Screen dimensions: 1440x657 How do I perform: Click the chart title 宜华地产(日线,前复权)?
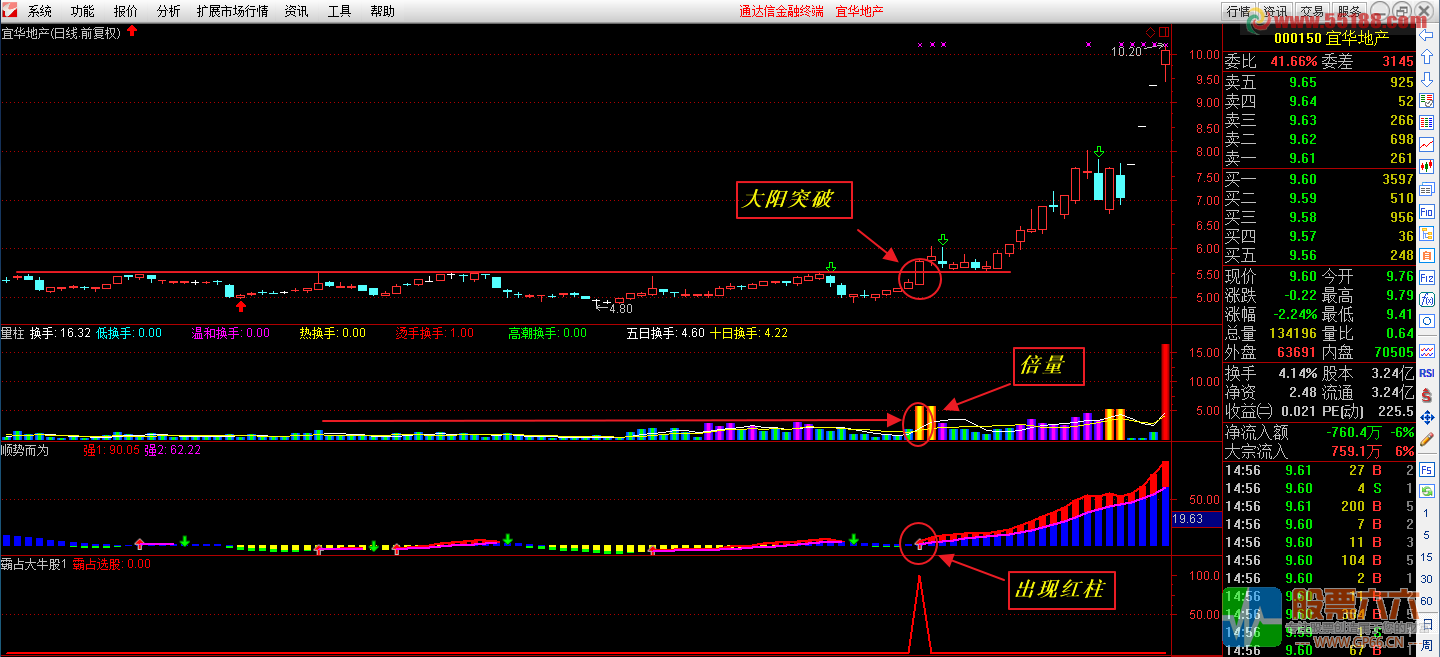pyautogui.click(x=61, y=33)
